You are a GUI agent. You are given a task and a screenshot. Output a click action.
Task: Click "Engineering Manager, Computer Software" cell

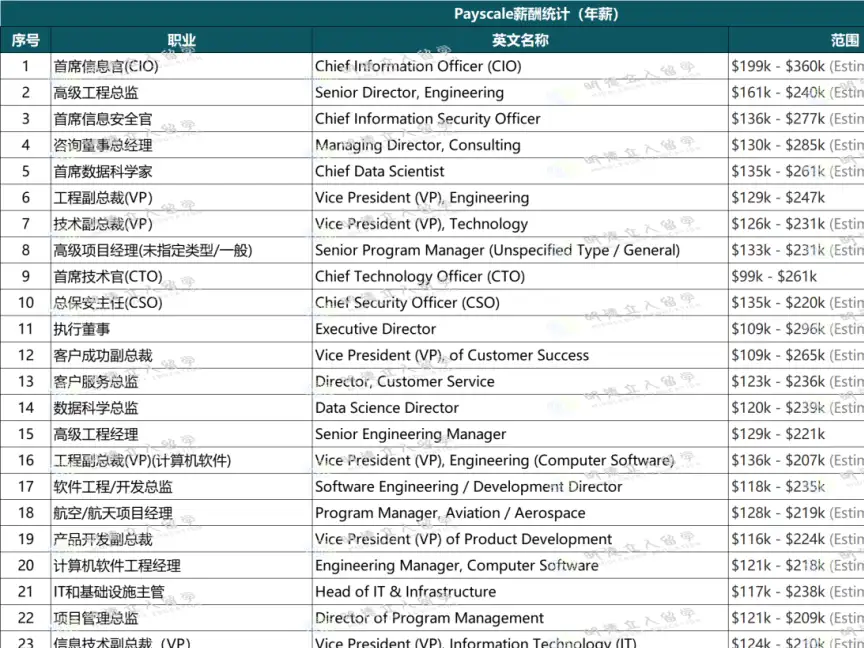point(520,565)
